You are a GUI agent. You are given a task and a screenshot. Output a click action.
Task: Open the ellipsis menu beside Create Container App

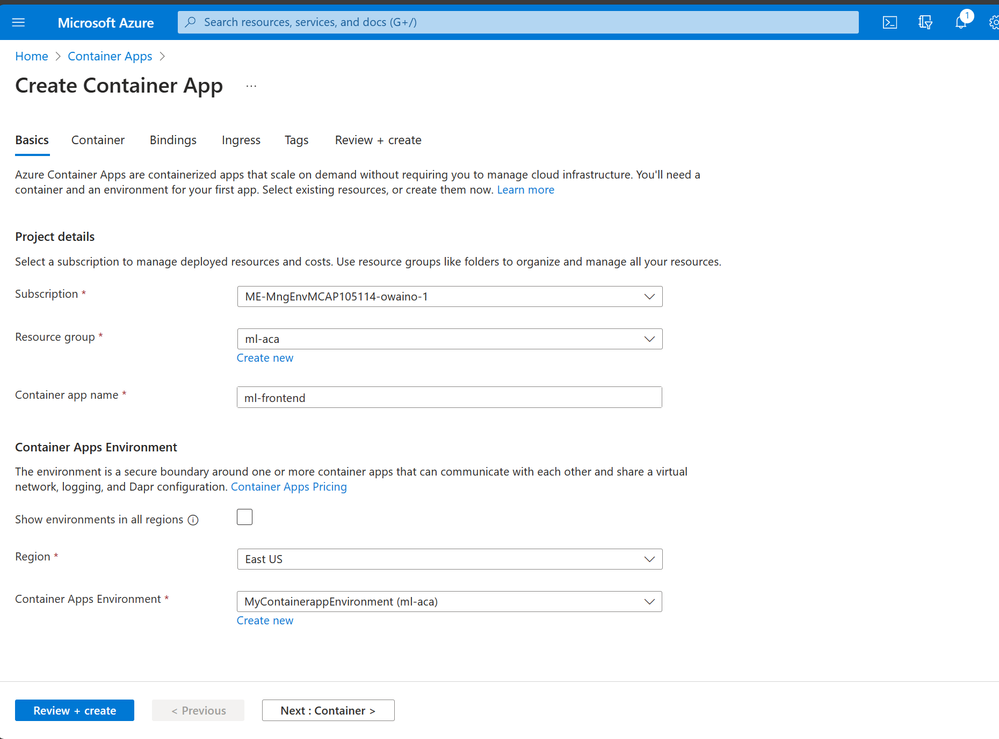pyautogui.click(x=251, y=85)
